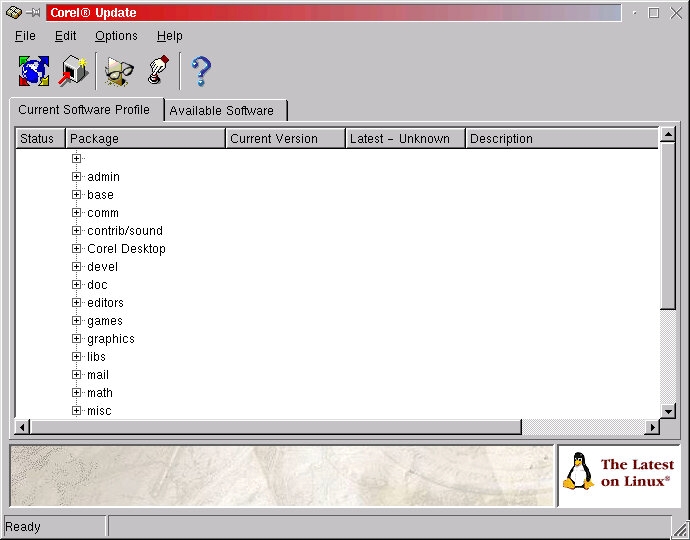The width and height of the screenshot is (690, 540).
Task: Click the glasses view-details toolbar icon
Action: tap(120, 71)
